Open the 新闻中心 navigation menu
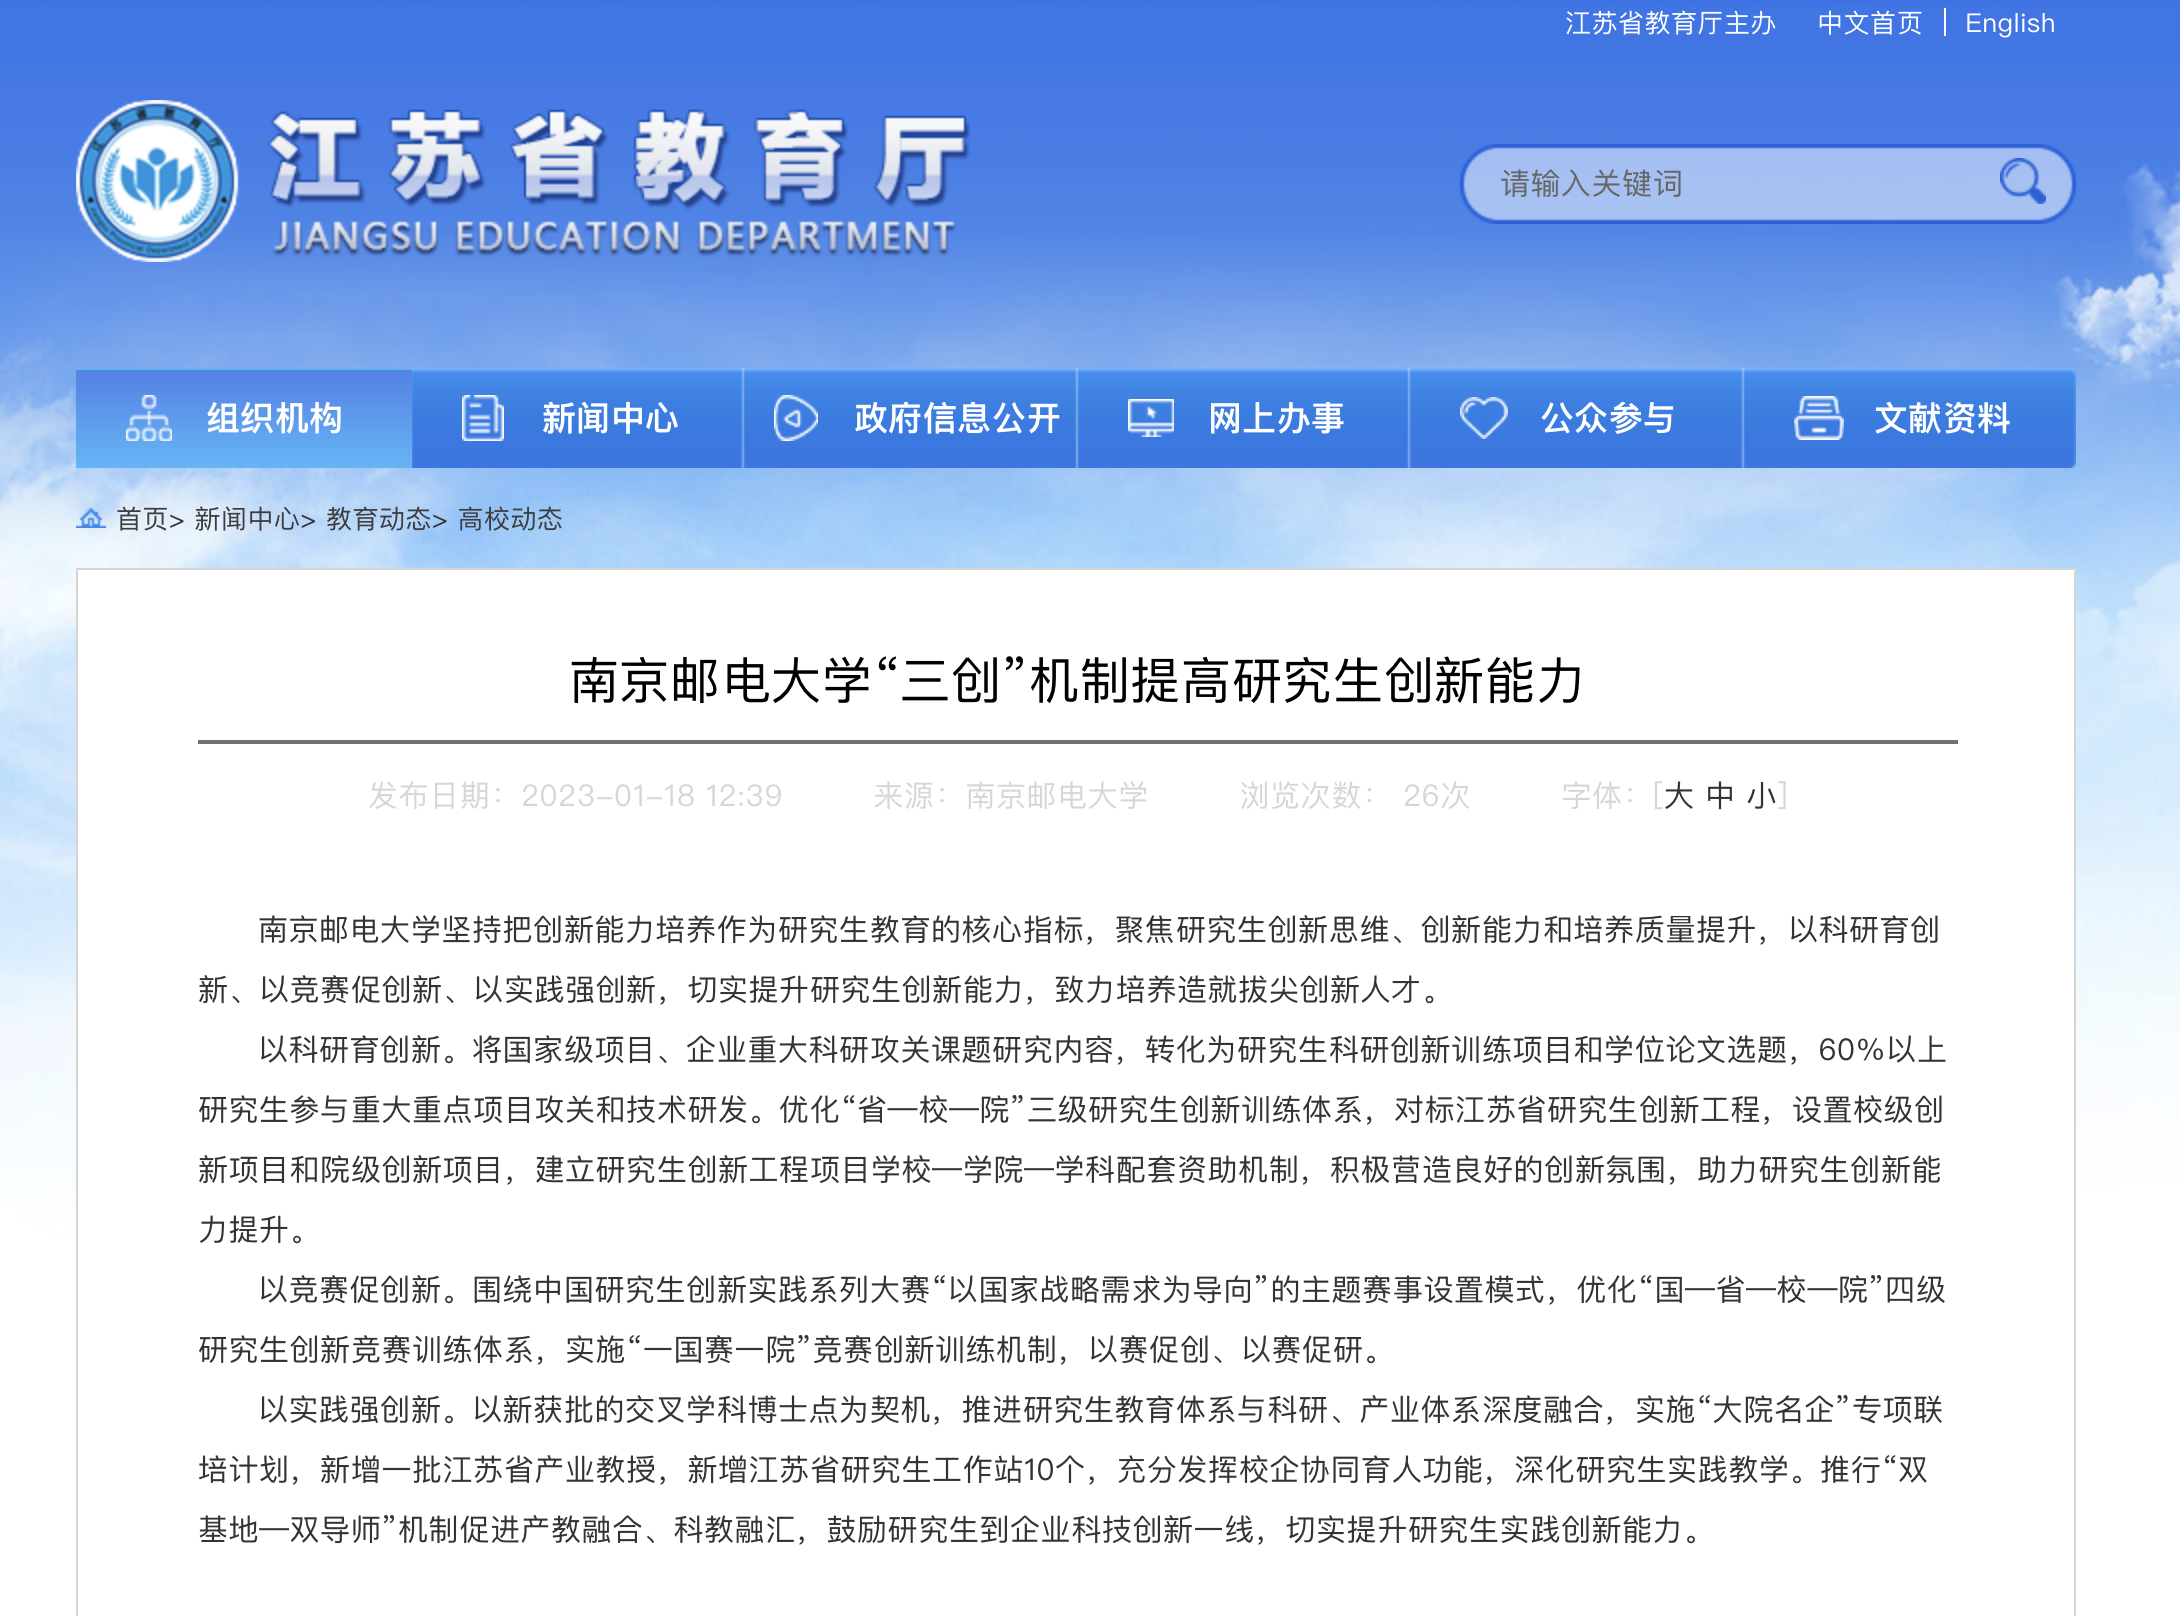 (609, 418)
